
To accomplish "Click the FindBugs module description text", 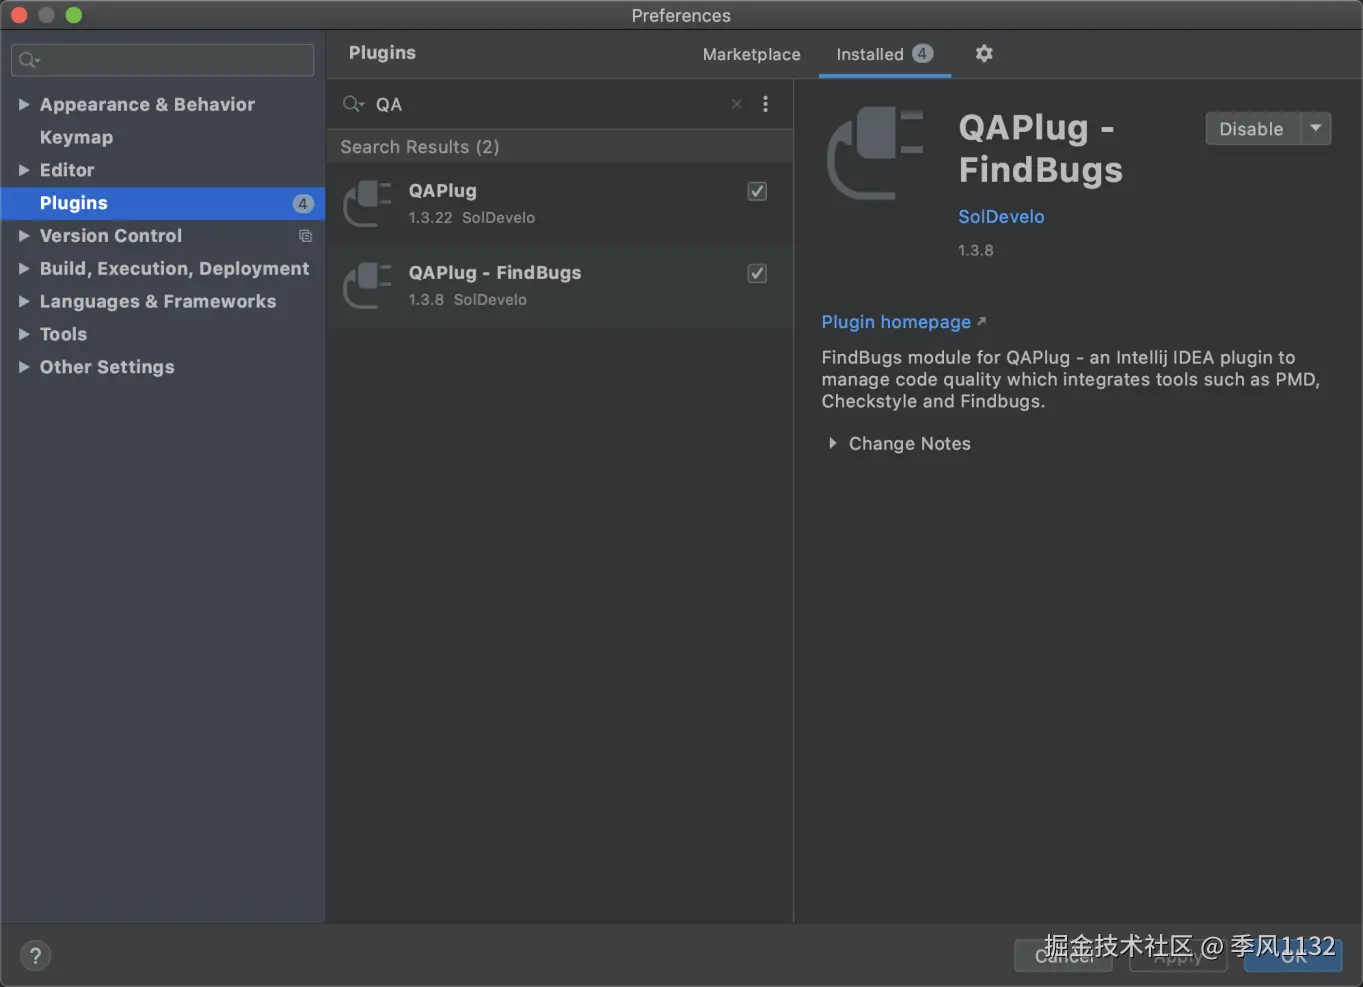I will (1071, 379).
